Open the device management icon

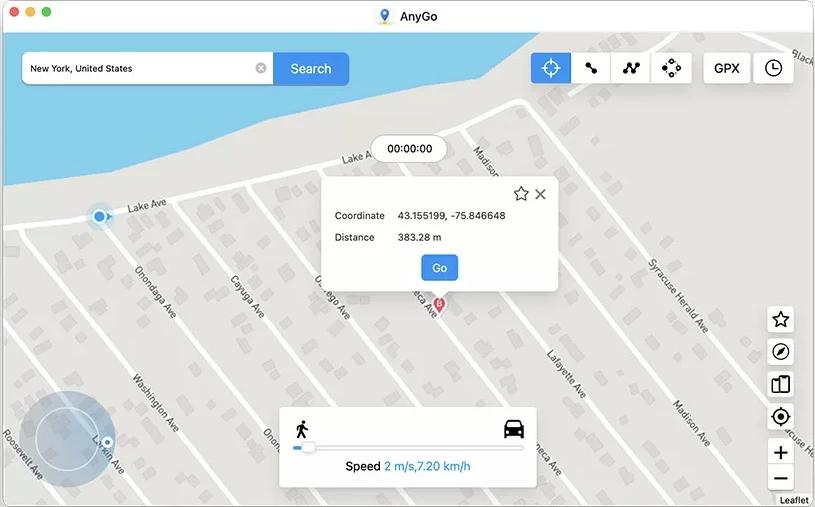[780, 384]
